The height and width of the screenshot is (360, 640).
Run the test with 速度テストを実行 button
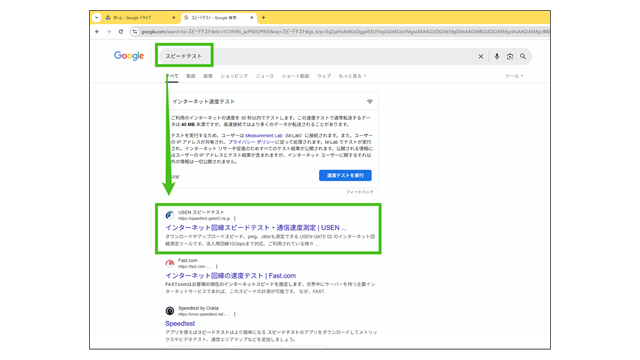click(x=345, y=176)
